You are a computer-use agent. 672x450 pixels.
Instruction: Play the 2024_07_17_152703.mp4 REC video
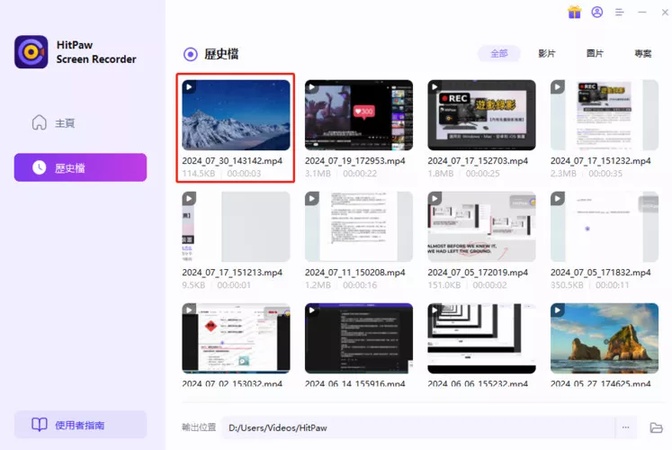tap(481, 114)
